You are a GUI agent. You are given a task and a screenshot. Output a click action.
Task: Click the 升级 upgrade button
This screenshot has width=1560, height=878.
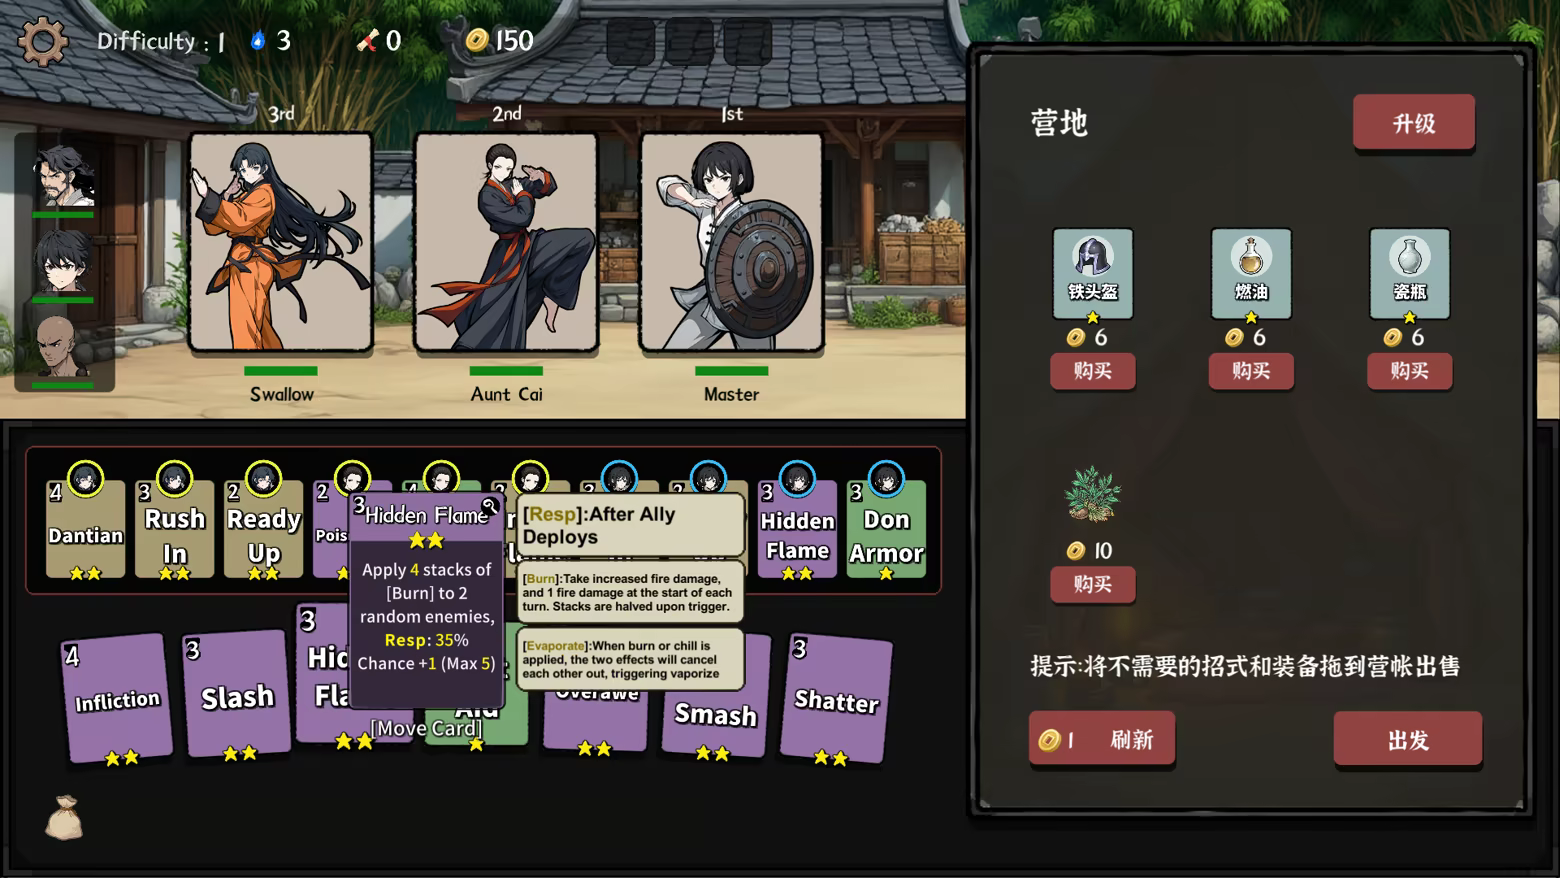tap(1413, 122)
